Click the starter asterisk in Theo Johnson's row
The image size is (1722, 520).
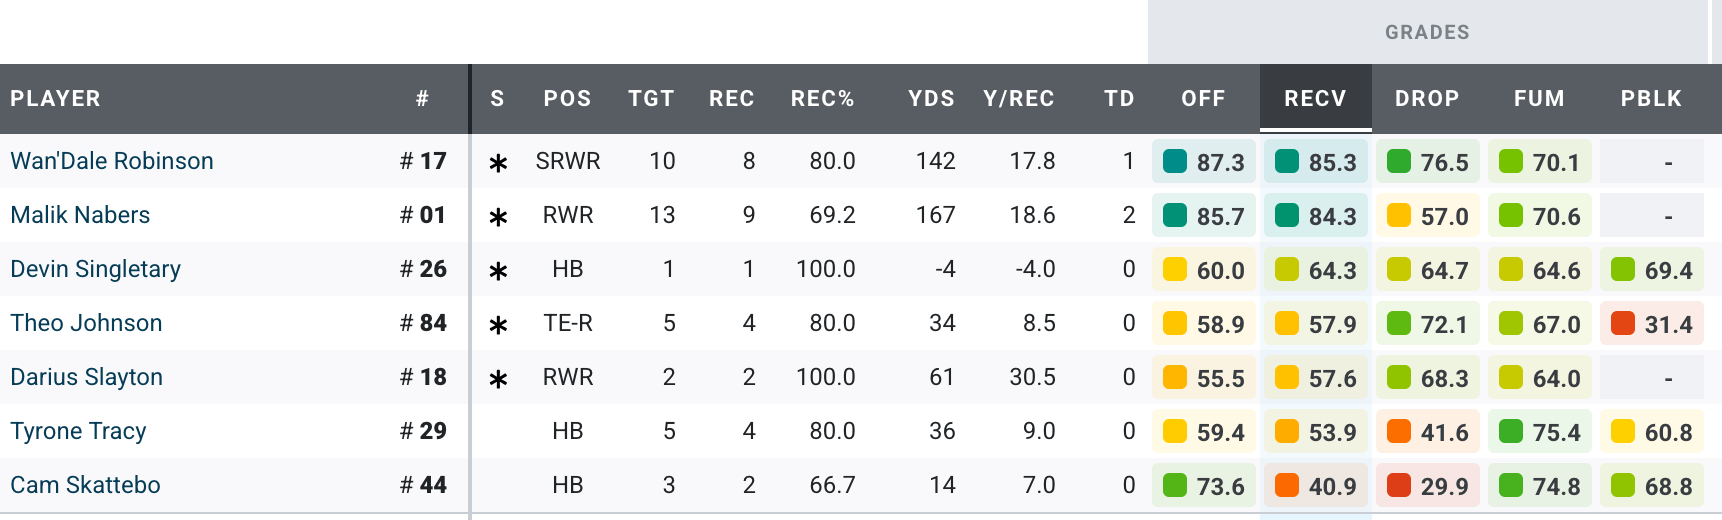click(498, 325)
